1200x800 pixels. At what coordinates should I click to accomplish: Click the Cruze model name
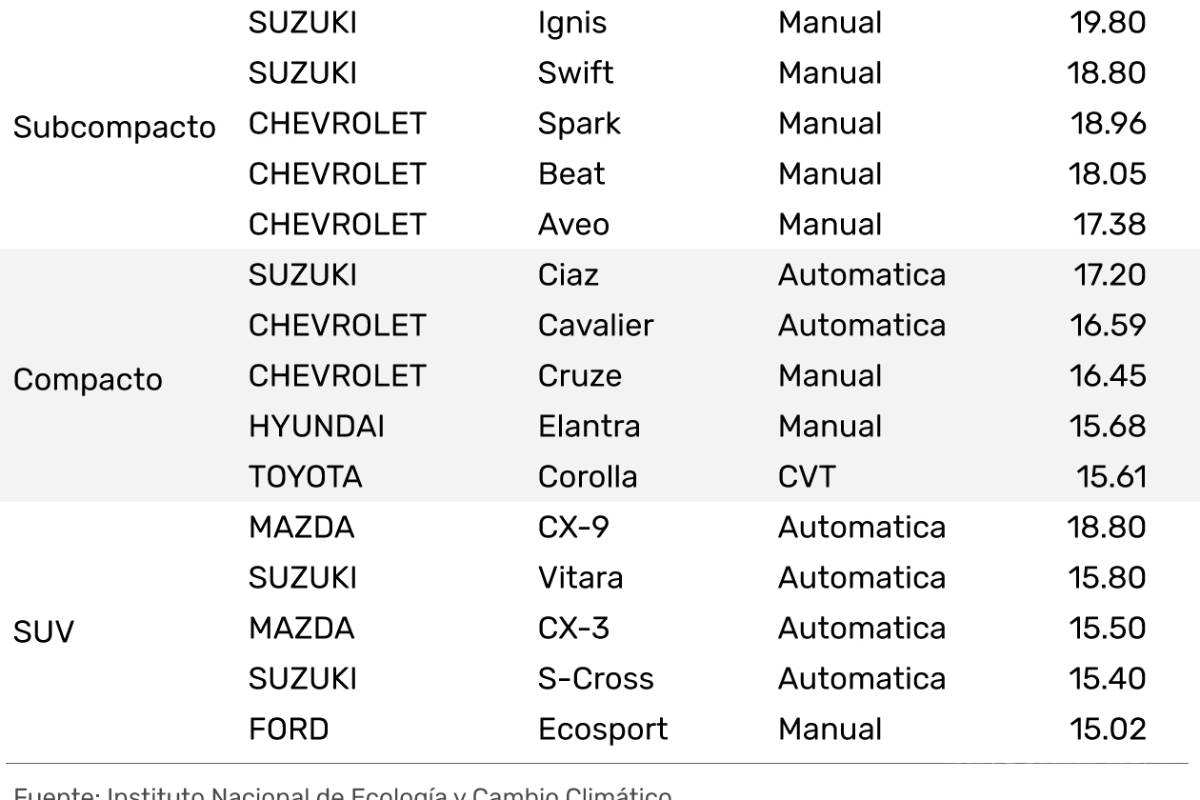[579, 376]
